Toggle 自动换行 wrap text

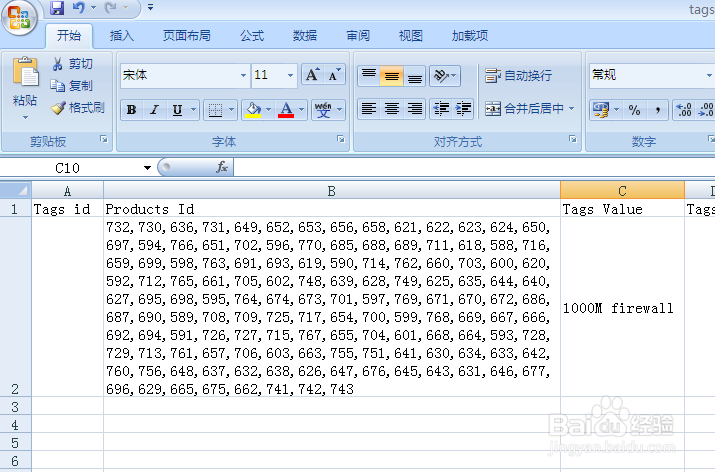pyautogui.click(x=518, y=75)
